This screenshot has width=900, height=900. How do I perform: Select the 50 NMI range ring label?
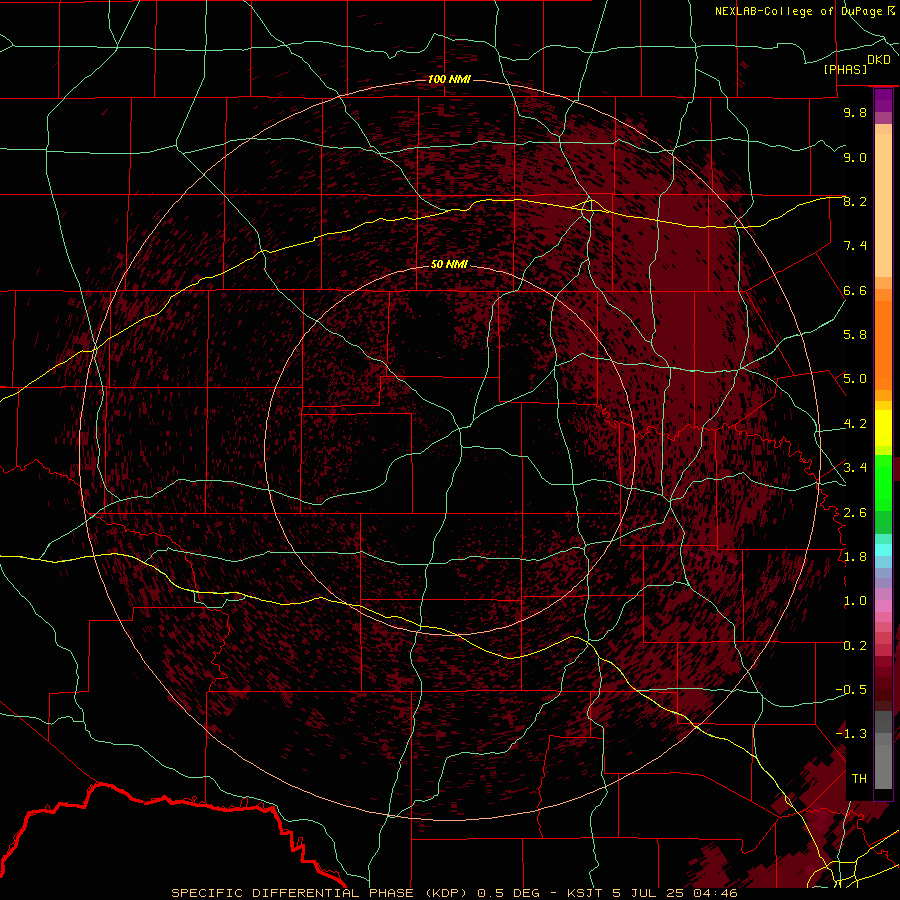pos(449,264)
